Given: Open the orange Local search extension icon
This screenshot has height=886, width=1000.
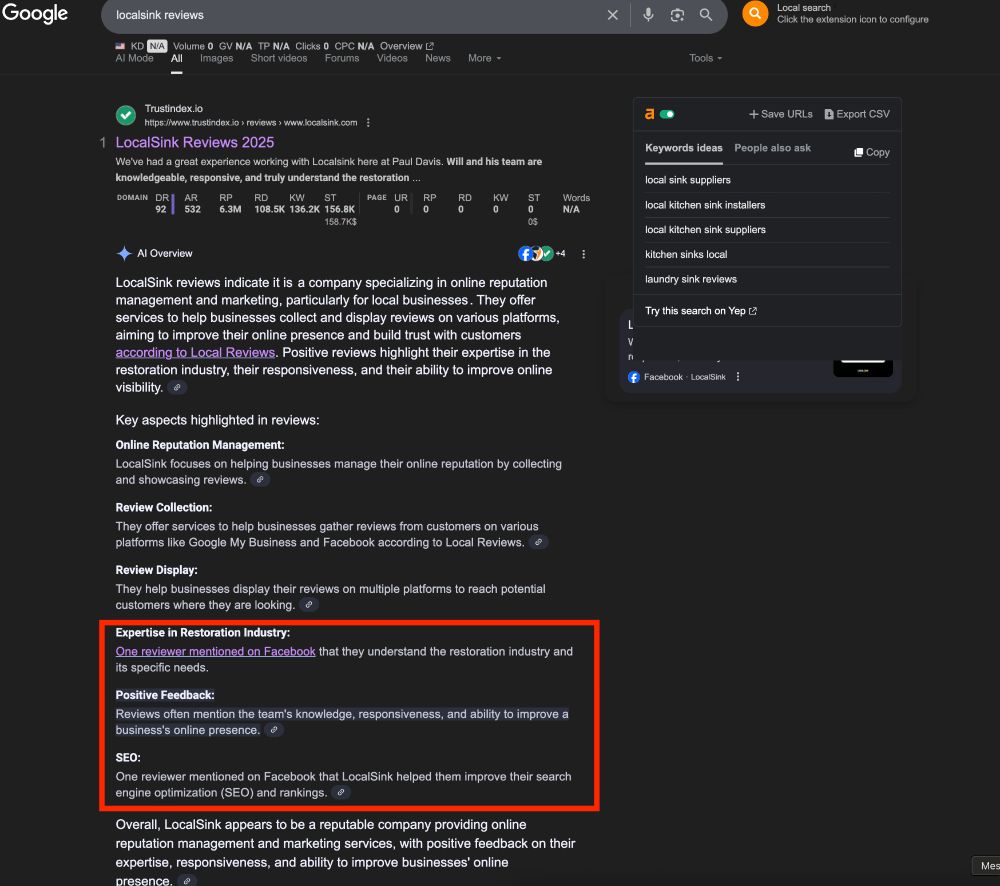Looking at the screenshot, I should click(755, 13).
